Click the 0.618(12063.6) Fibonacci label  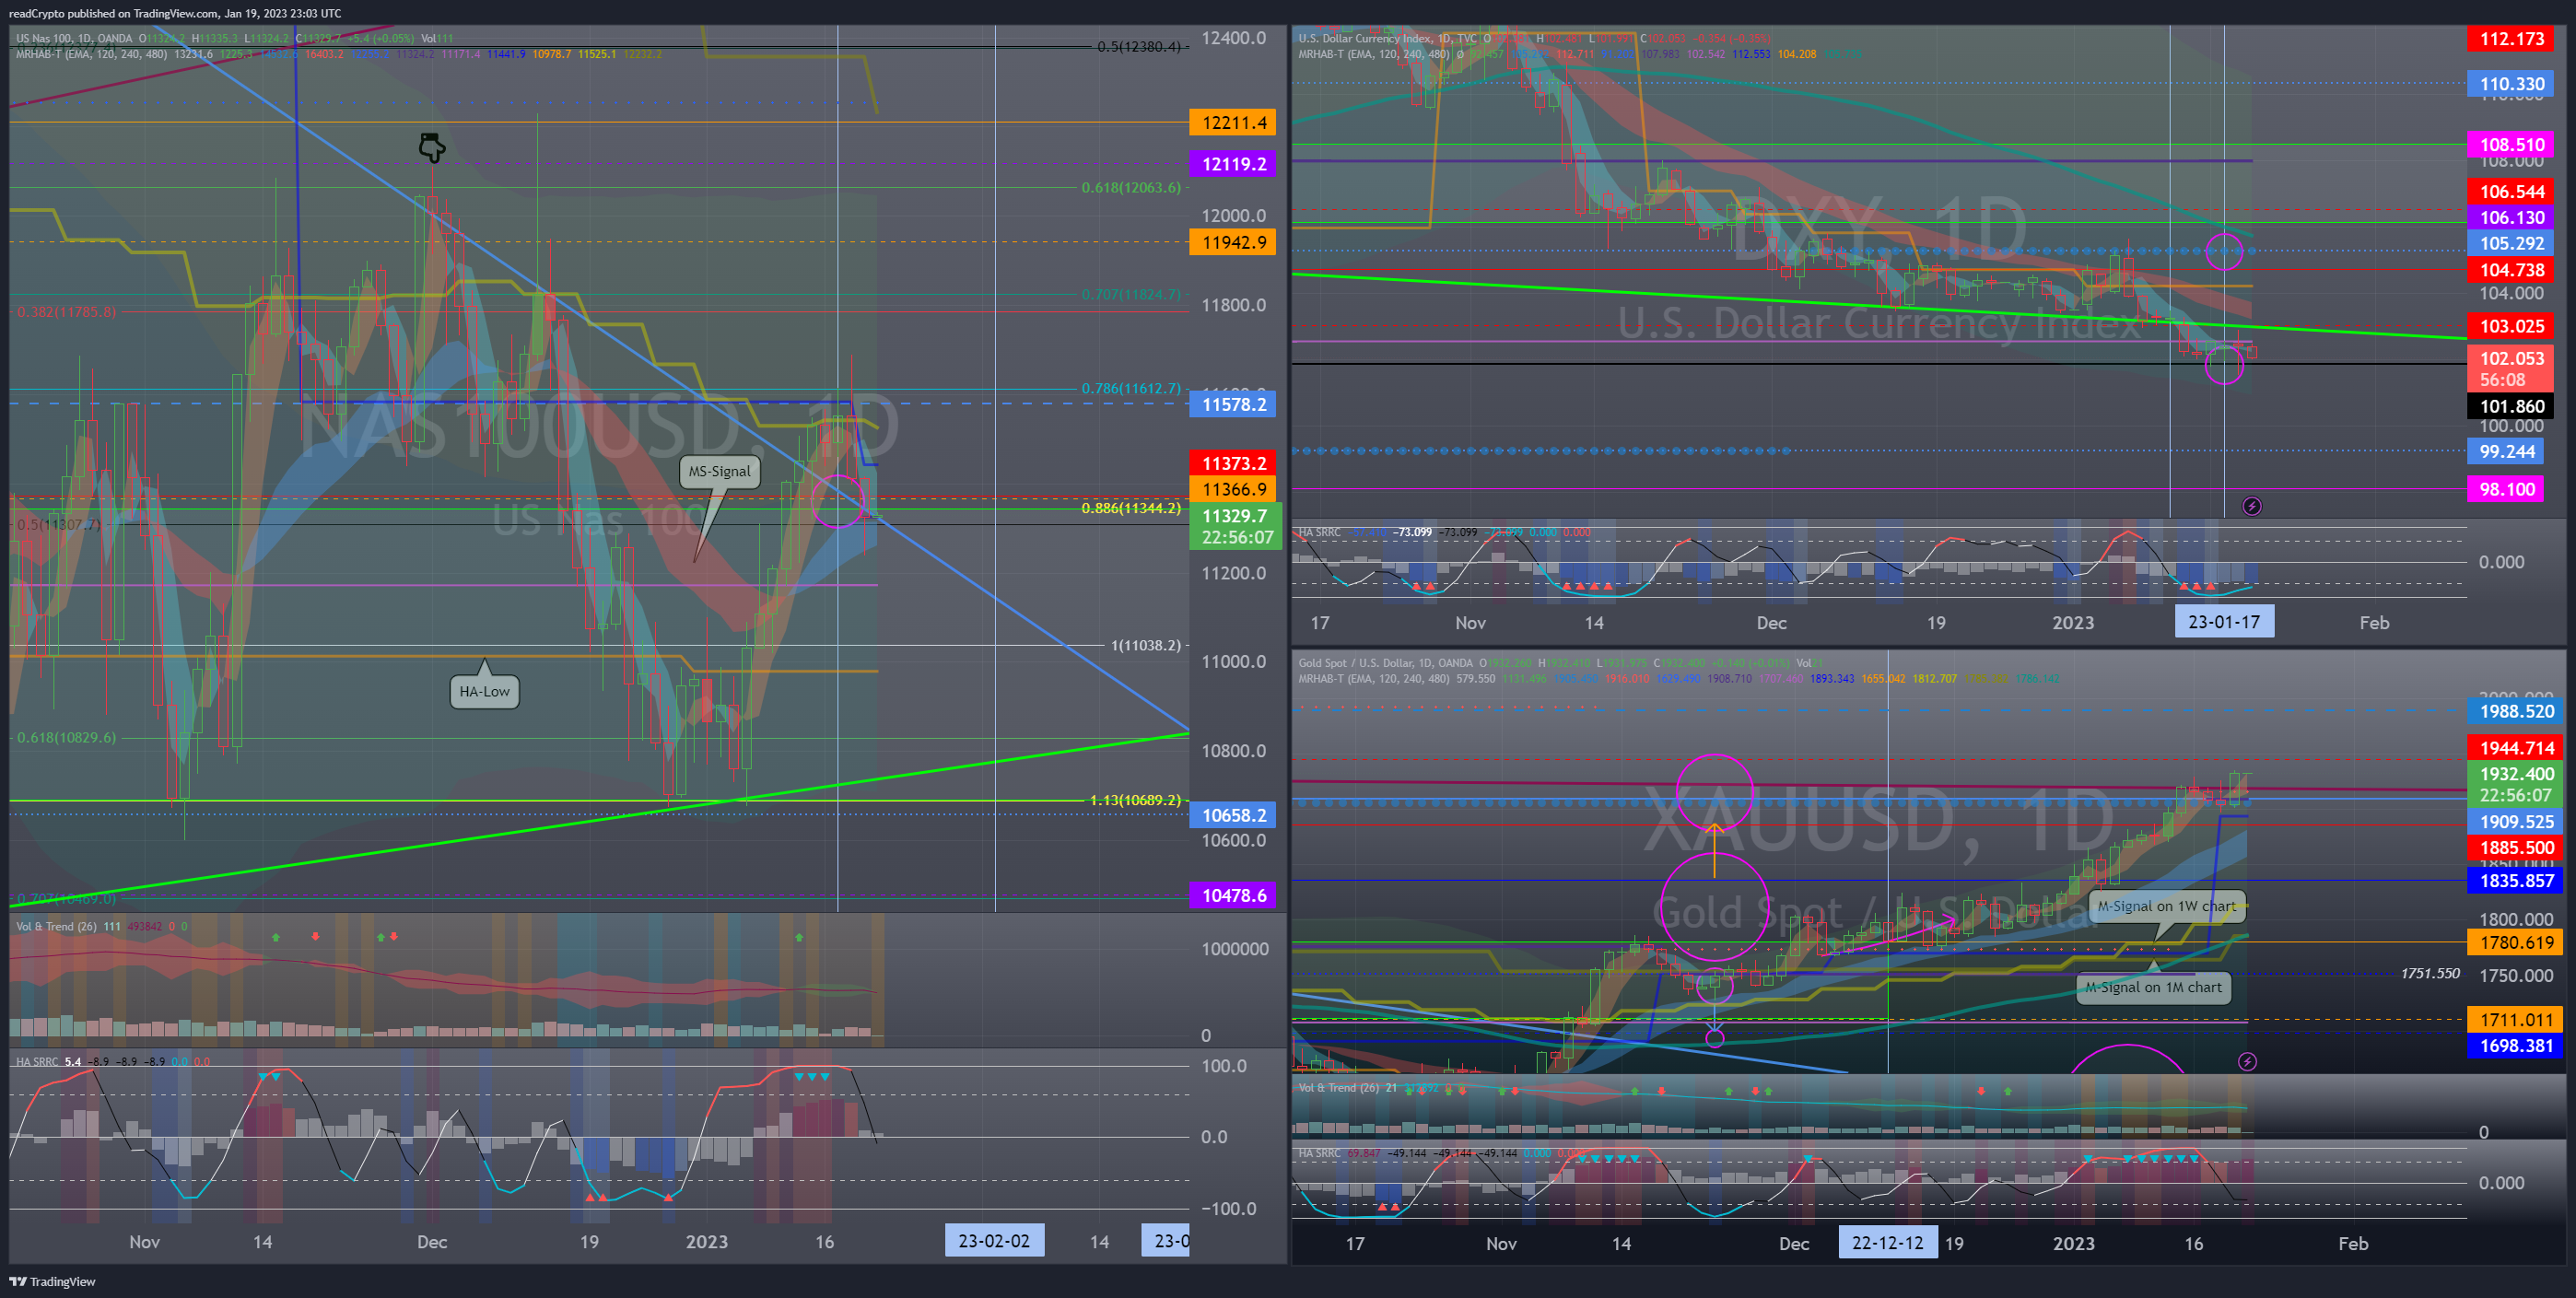click(1130, 187)
